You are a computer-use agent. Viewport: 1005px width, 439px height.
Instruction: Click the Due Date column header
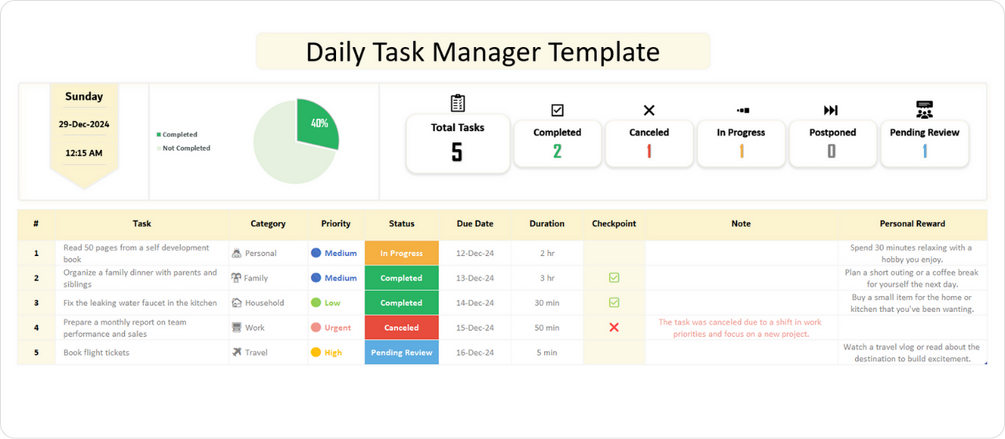pyautogui.click(x=475, y=224)
